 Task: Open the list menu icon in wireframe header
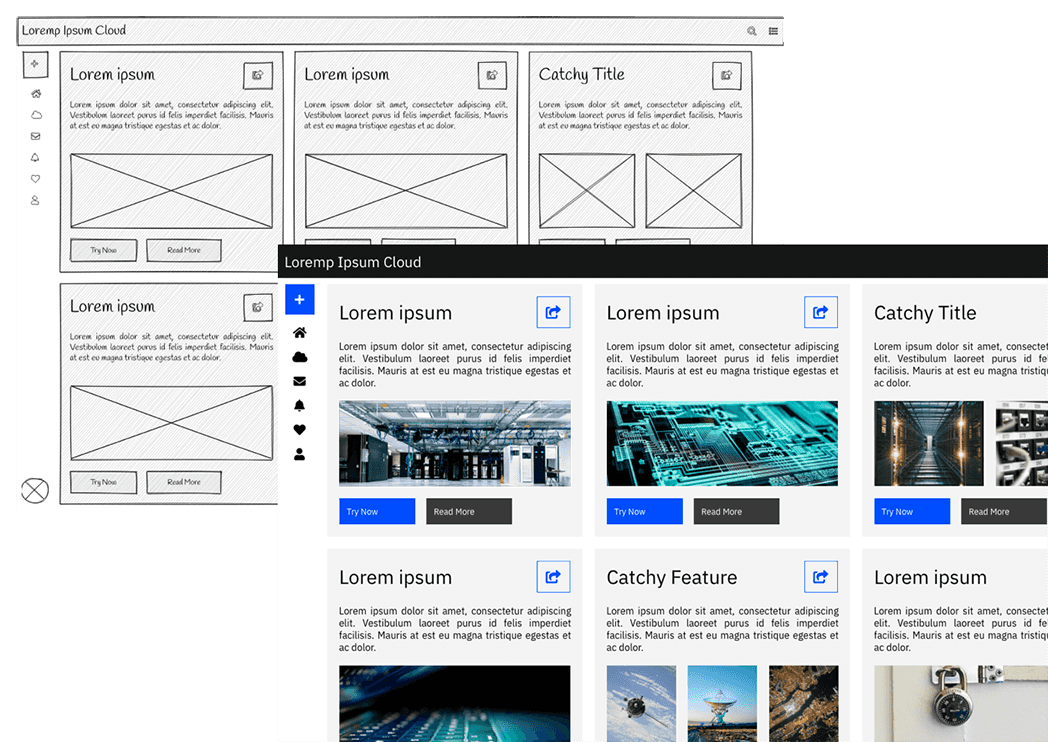pyautogui.click(x=773, y=31)
